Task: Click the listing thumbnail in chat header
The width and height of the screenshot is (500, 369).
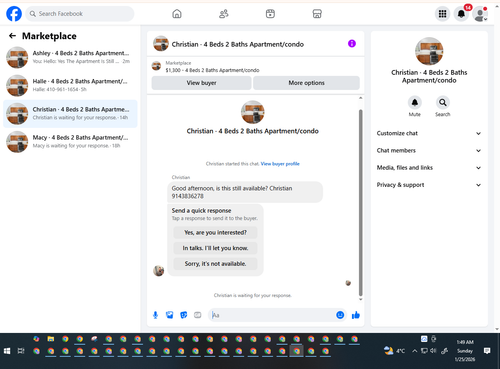Action: pyautogui.click(x=161, y=44)
